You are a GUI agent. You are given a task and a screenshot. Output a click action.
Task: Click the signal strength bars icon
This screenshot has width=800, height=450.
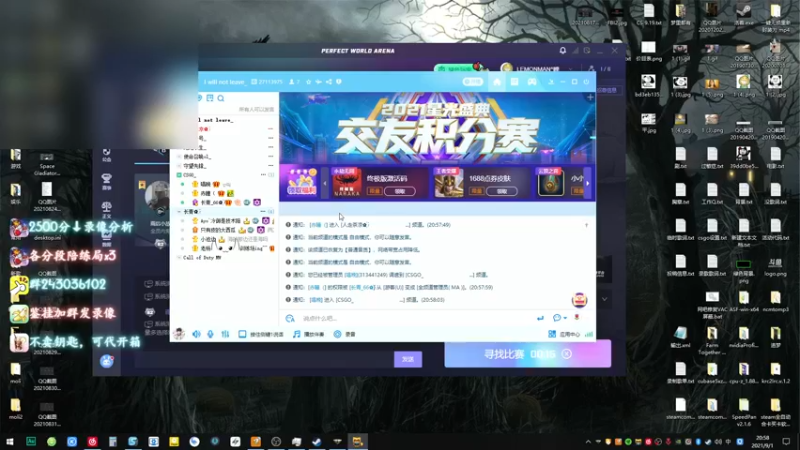[589, 334]
